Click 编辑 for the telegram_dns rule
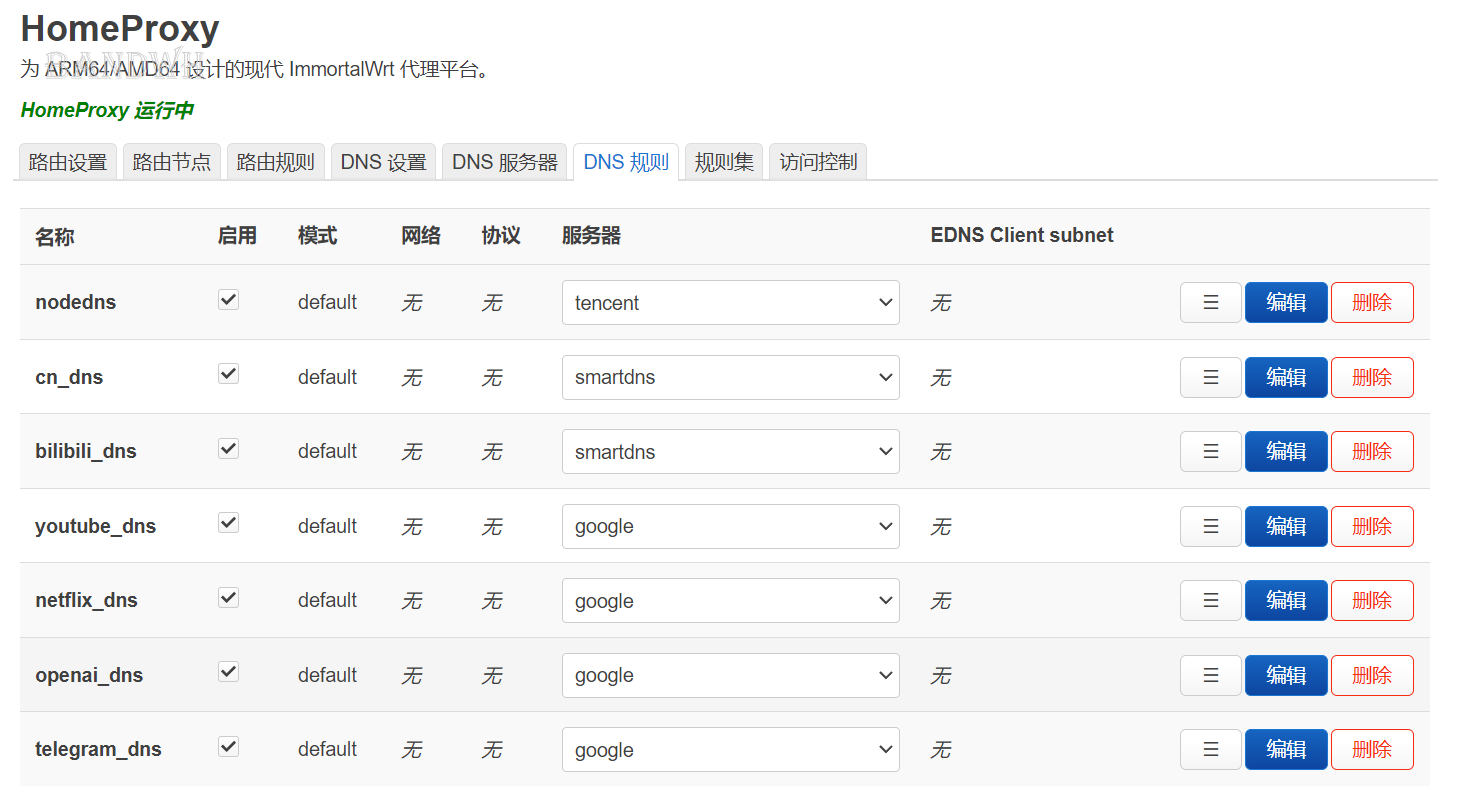This screenshot has height=809, width=1462. pos(1286,749)
